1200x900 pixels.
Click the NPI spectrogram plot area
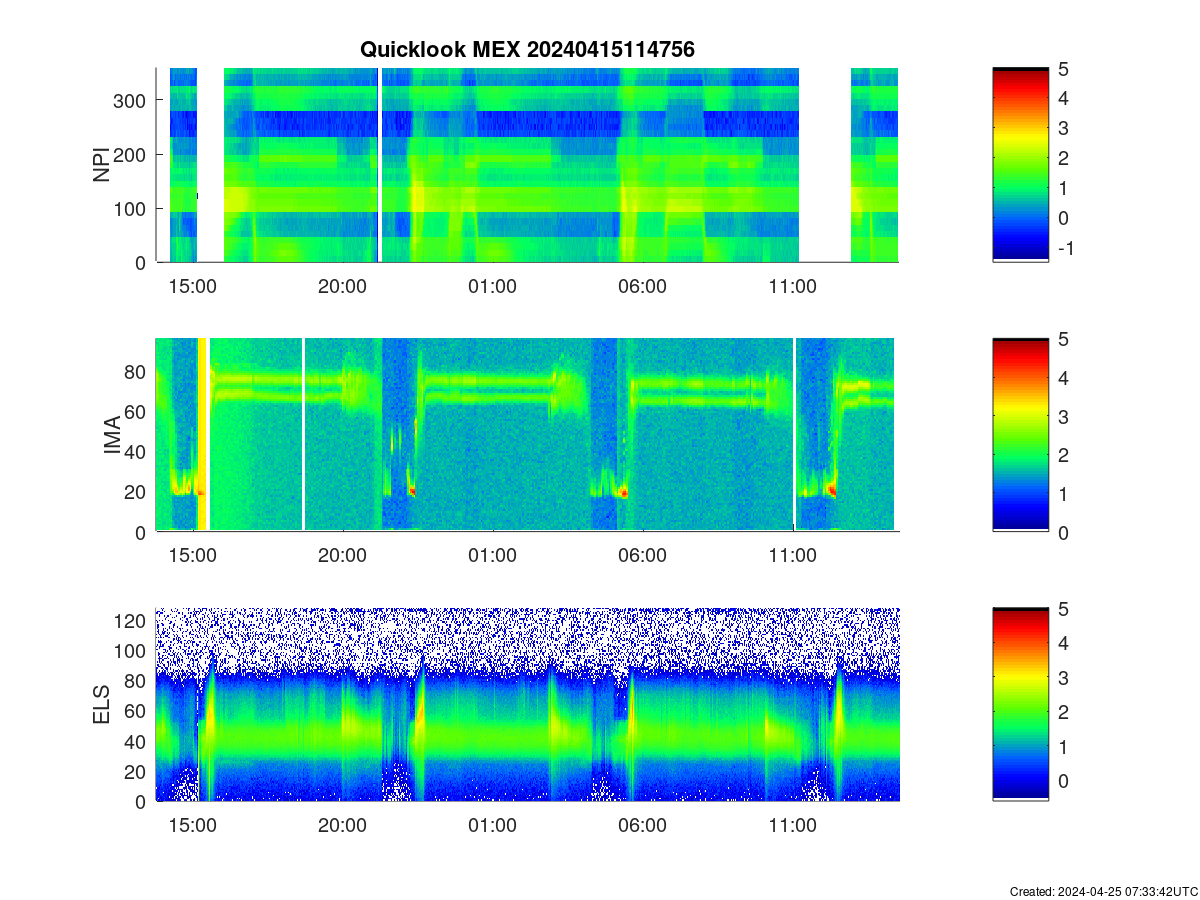(527, 165)
